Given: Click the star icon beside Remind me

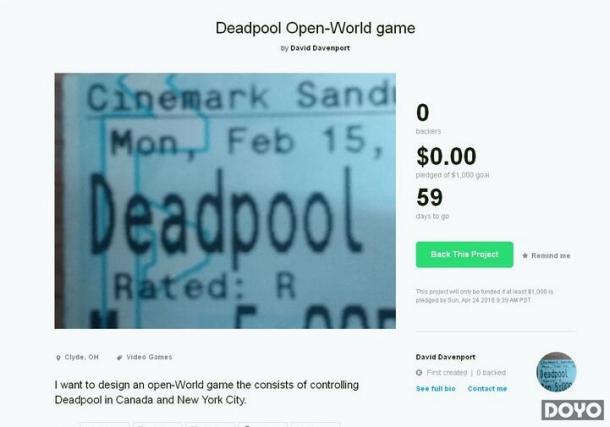Looking at the screenshot, I should (x=525, y=256).
